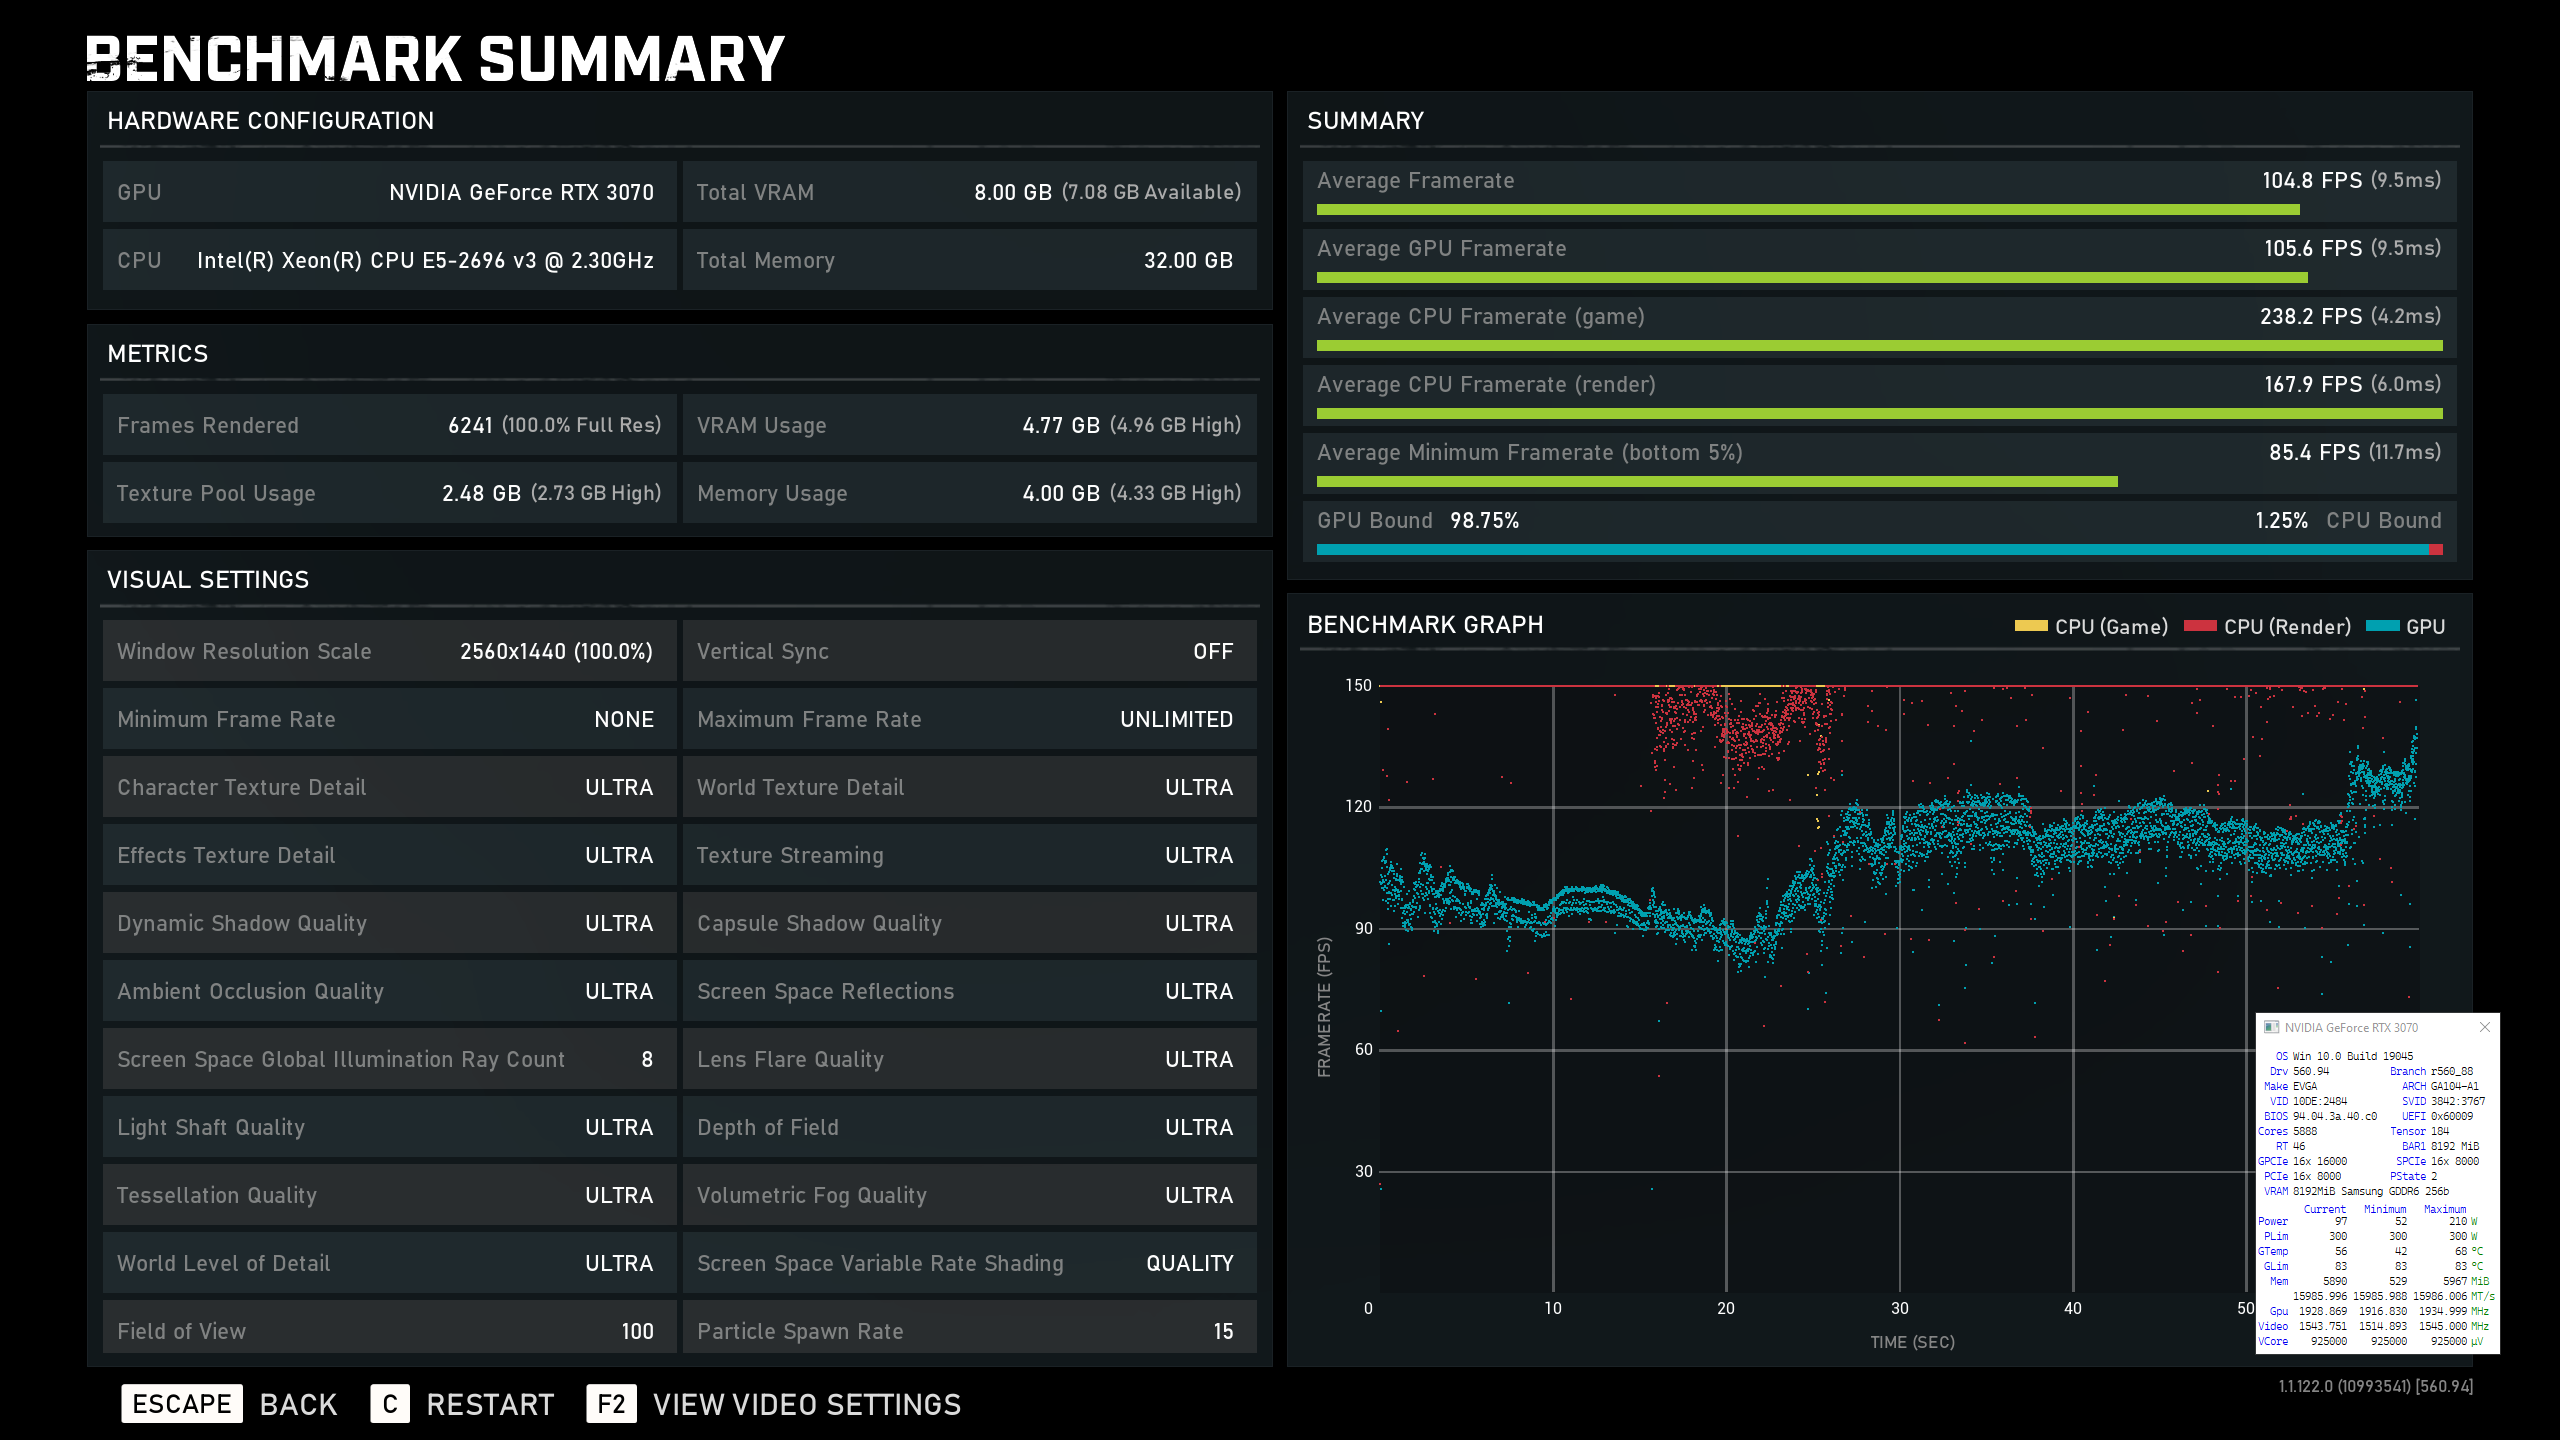Click the GPU Bound / CPU Bound progress bar

(x=1880, y=549)
